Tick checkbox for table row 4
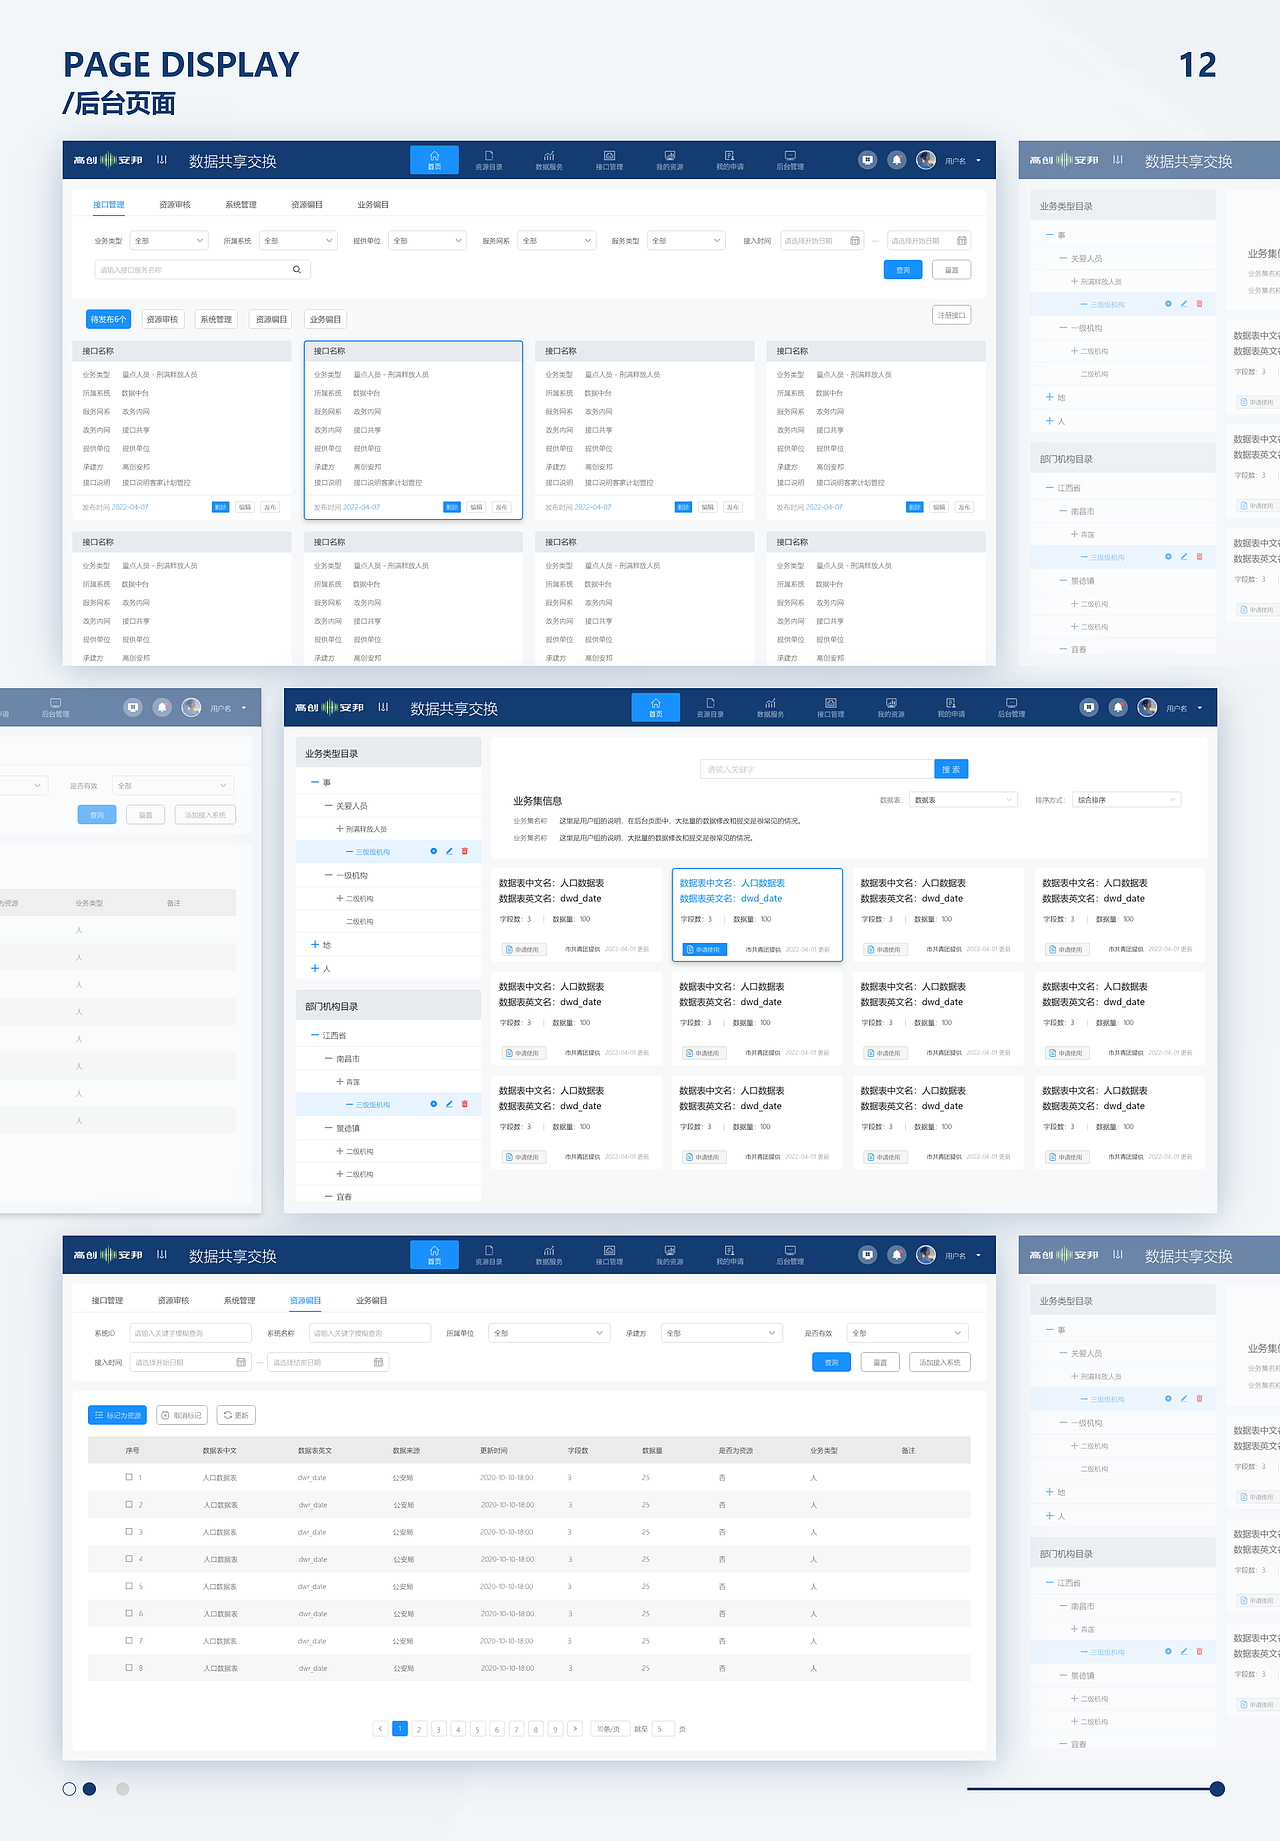The image size is (1280, 1841). (129, 1558)
